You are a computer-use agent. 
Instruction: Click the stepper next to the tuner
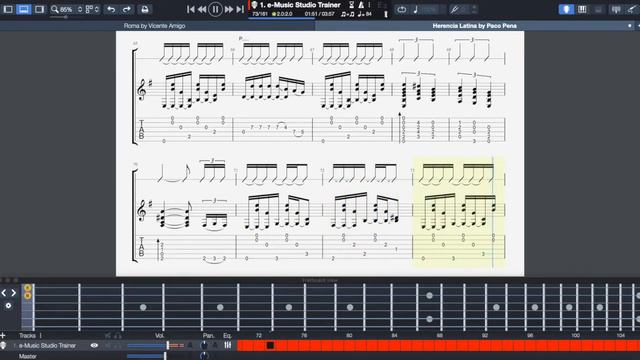pos(474,9)
